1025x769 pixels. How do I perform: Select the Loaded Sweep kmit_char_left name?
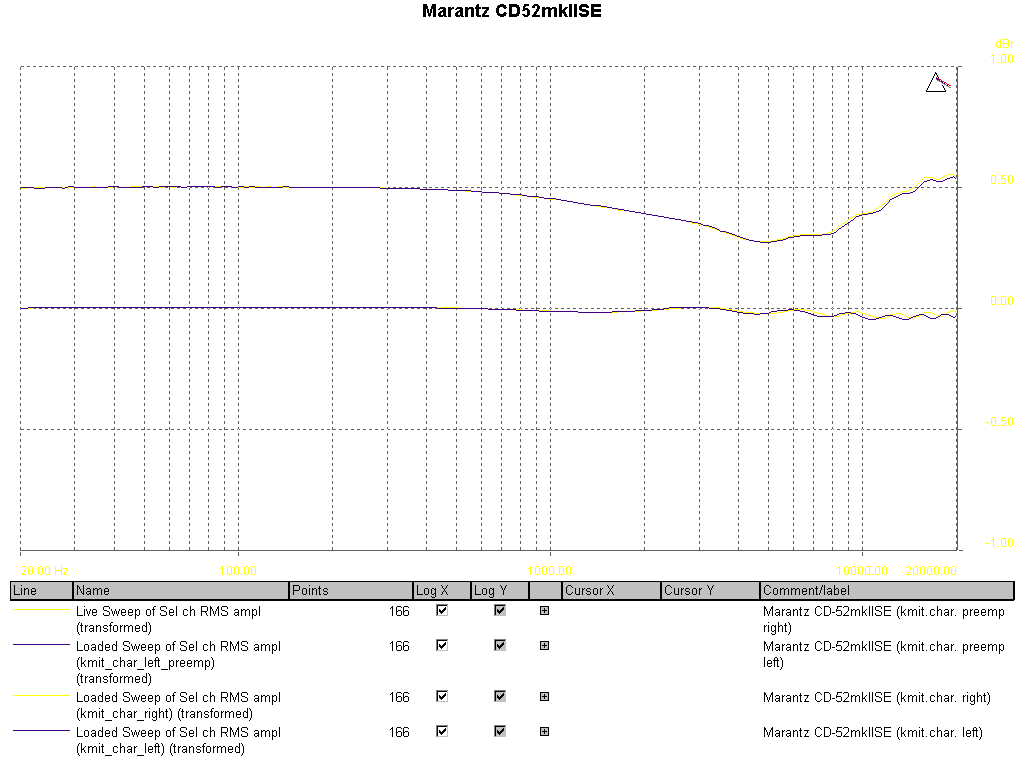tap(178, 740)
